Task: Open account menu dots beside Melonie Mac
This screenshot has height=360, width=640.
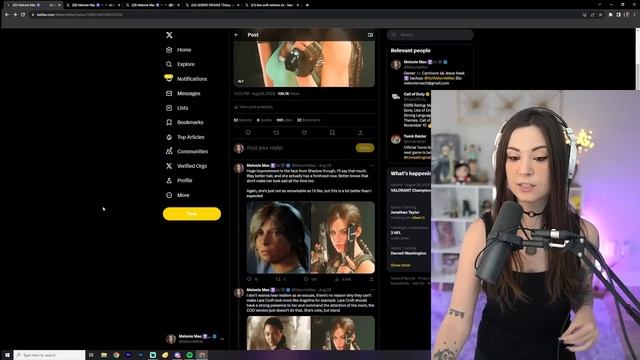Action: (222, 339)
